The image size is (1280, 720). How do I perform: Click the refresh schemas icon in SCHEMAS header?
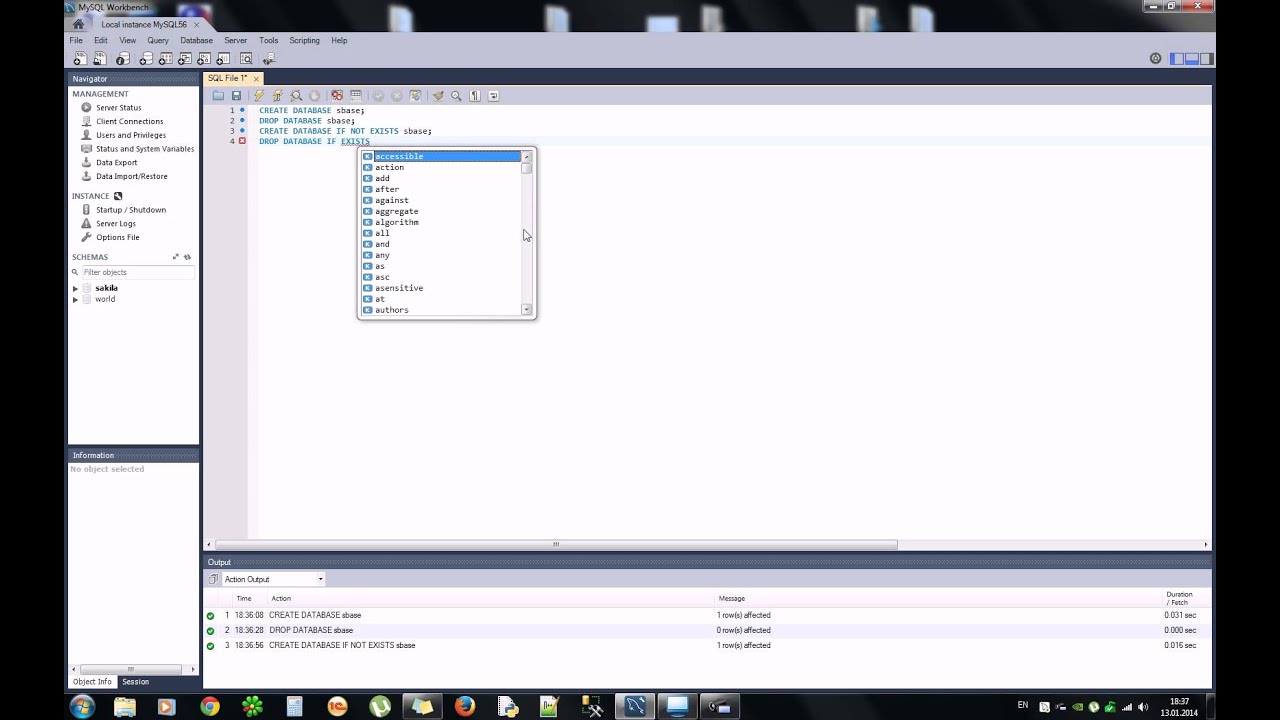187,257
